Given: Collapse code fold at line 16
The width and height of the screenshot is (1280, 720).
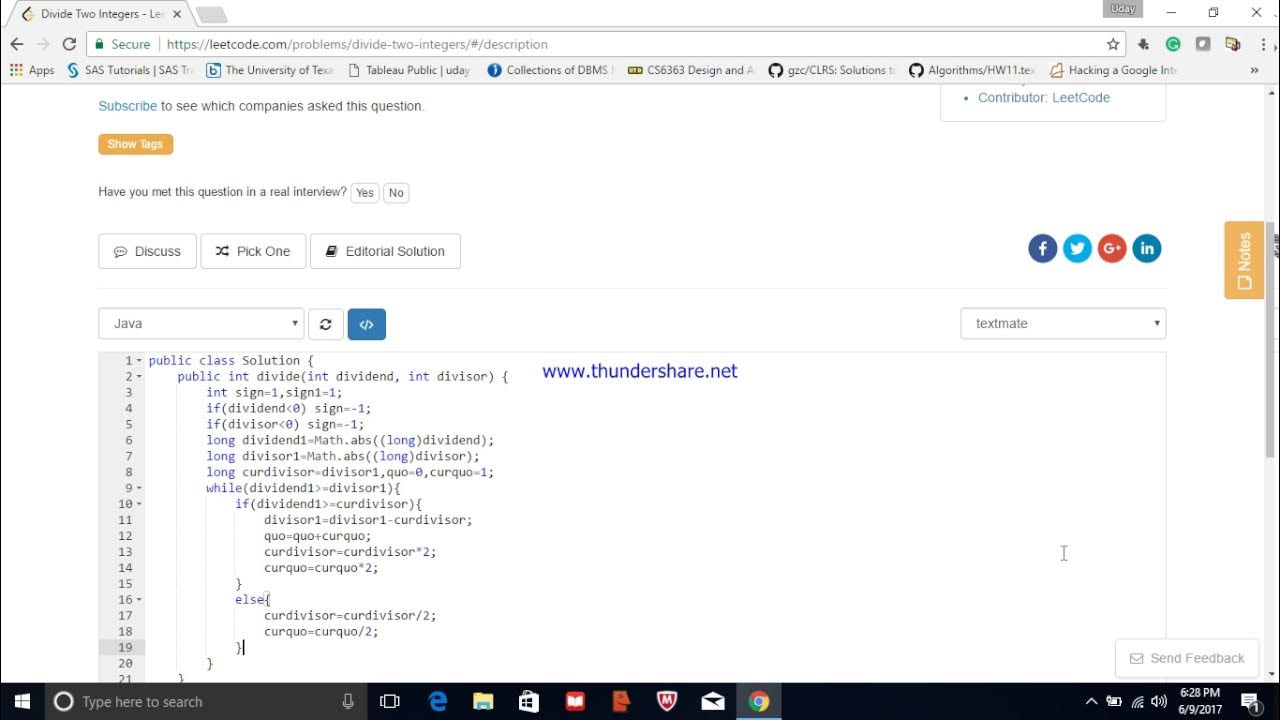Looking at the screenshot, I should pos(139,600).
